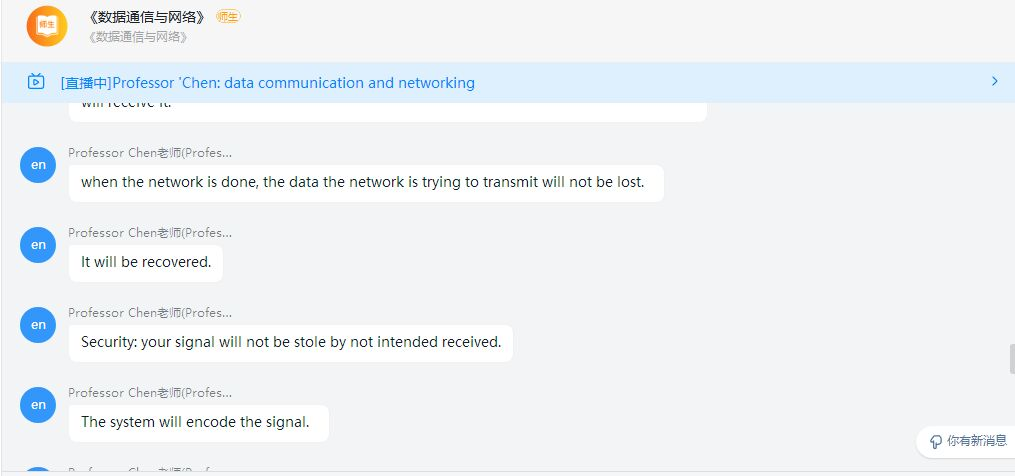Click the orange course avatar icon
Image resolution: width=1015 pixels, height=476 pixels.
[x=47, y=26]
